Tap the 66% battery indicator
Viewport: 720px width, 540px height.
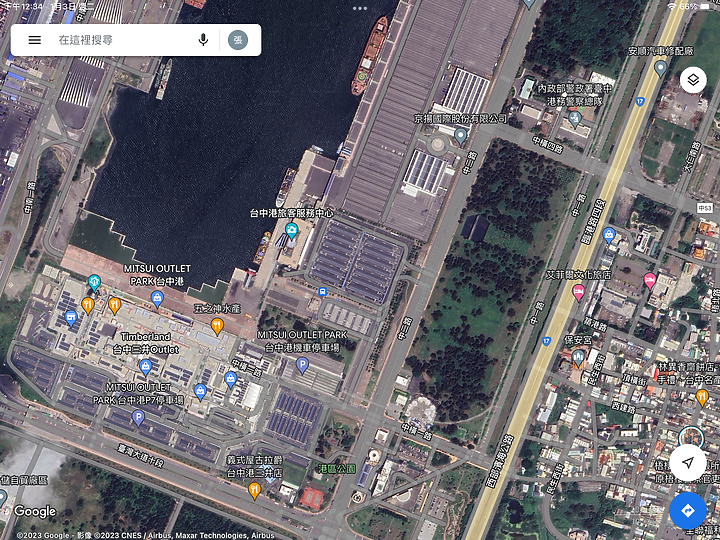pos(695,6)
